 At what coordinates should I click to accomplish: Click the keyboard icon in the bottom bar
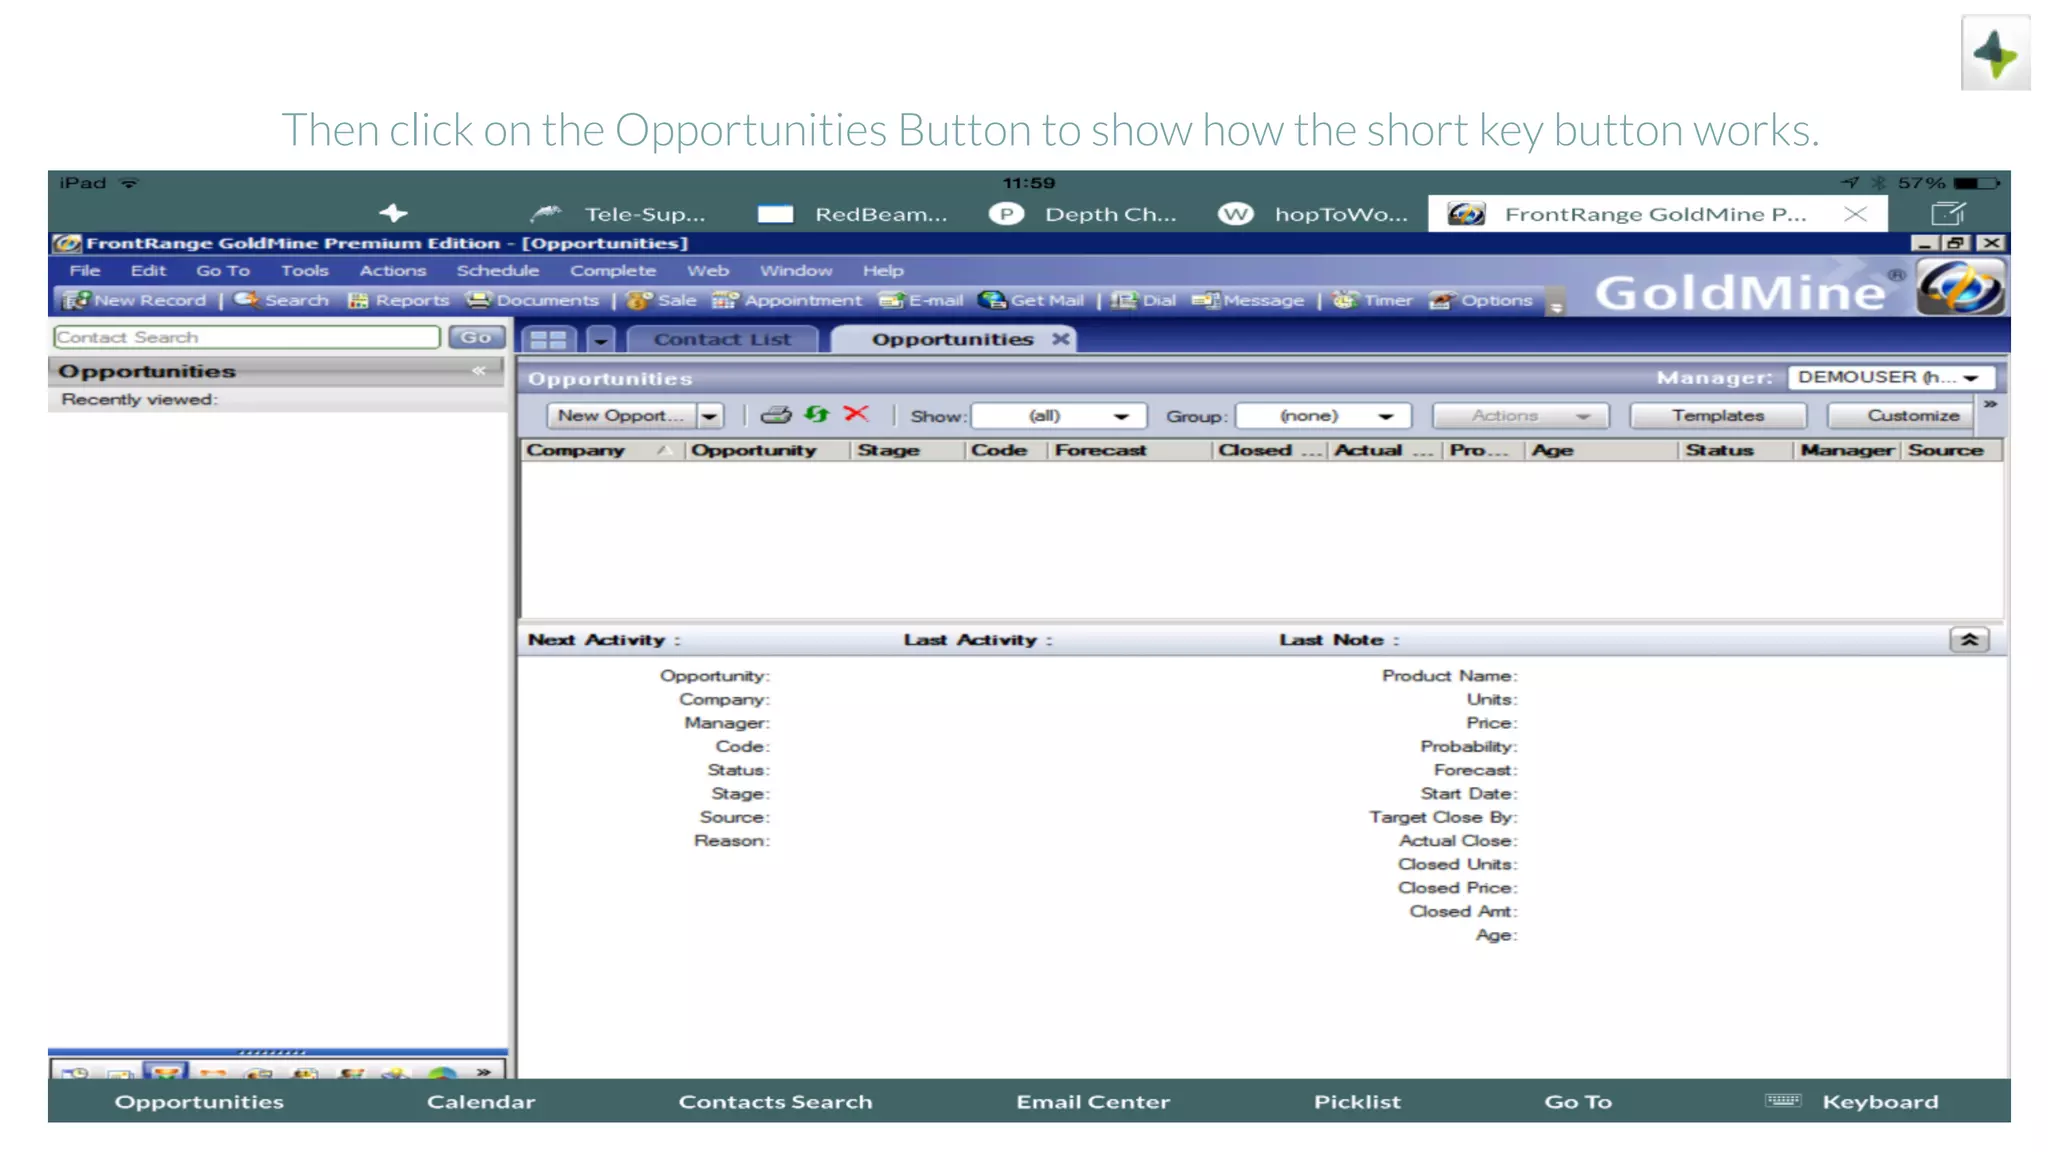[1783, 1100]
